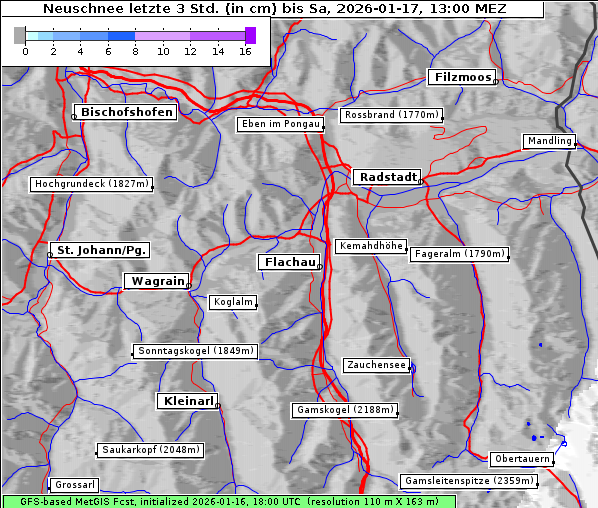The image size is (598, 508).
Task: Click the Bischofshofen location marker circle
Action: coord(74,117)
